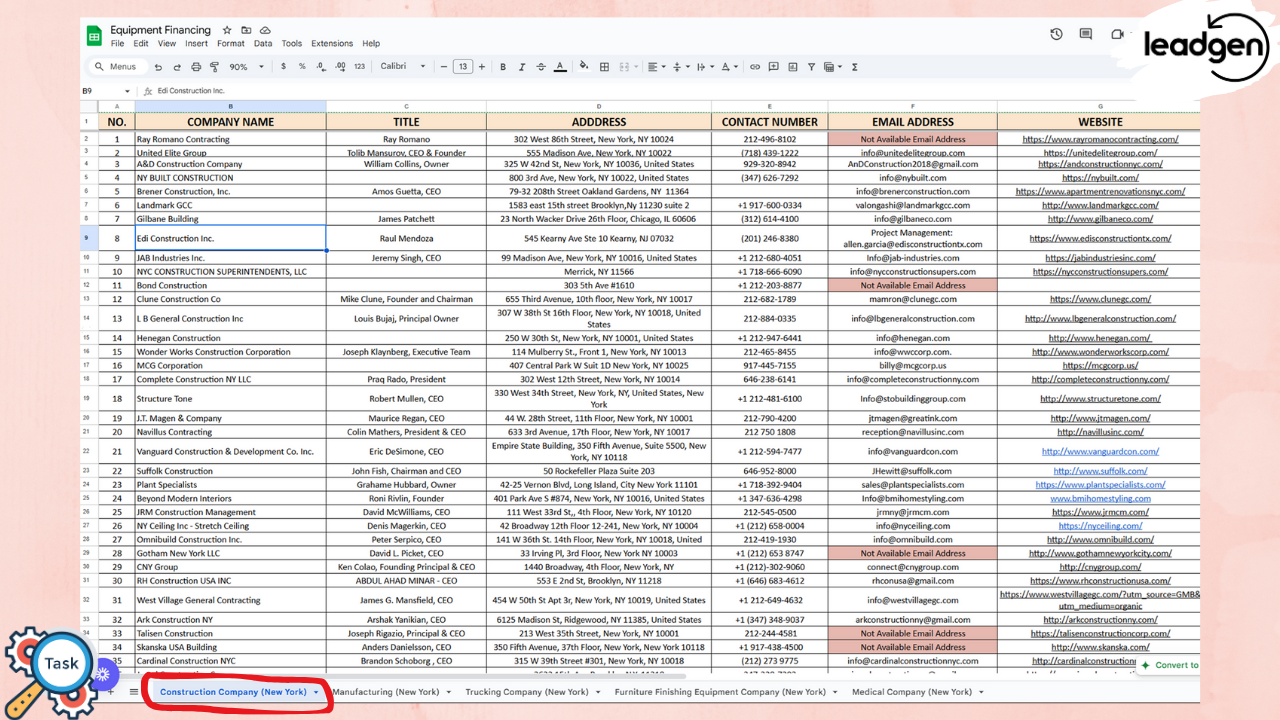Toggle bold formatting
This screenshot has height=720, width=1280.
503,67
